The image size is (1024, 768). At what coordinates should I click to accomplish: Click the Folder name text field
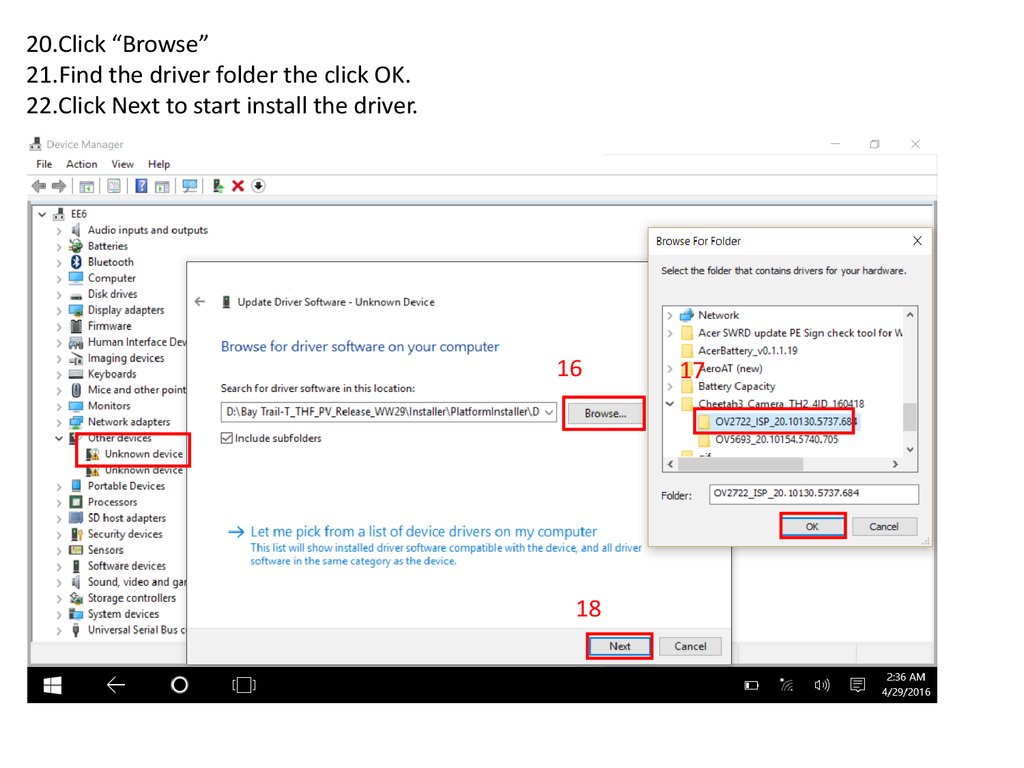[814, 494]
